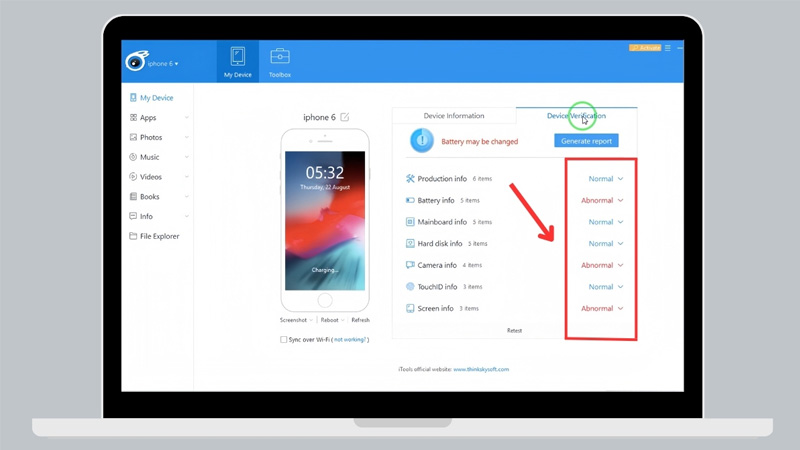This screenshot has width=800, height=450.
Task: Click the Info chat icon in sidebar
Action: 133,216
